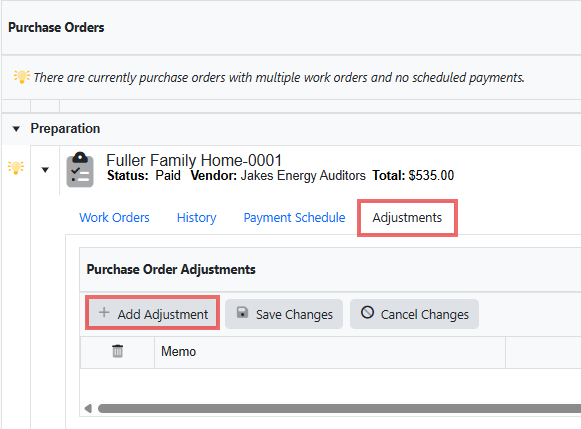Click the lightbulb icon in the notice banner

[21, 76]
